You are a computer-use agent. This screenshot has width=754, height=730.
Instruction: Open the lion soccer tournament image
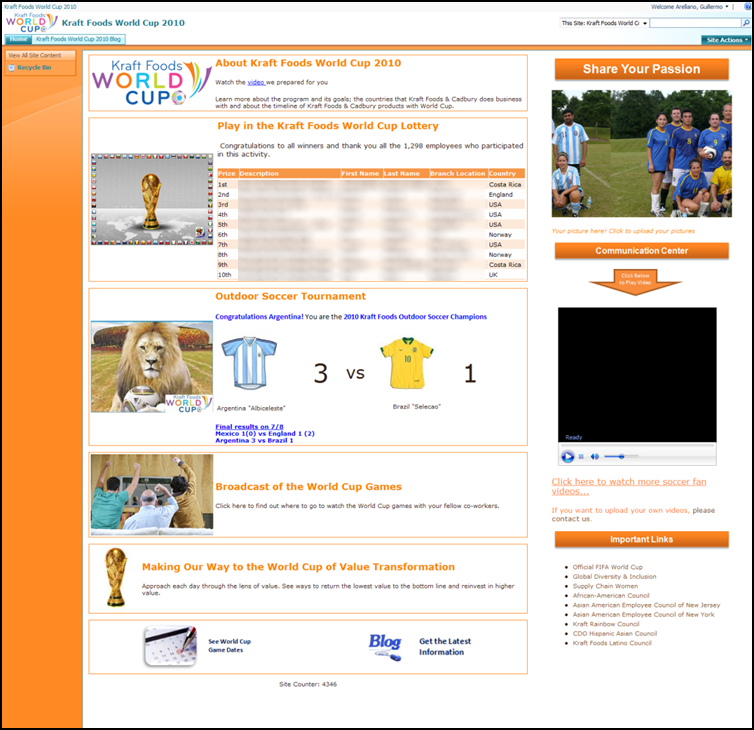tap(152, 366)
